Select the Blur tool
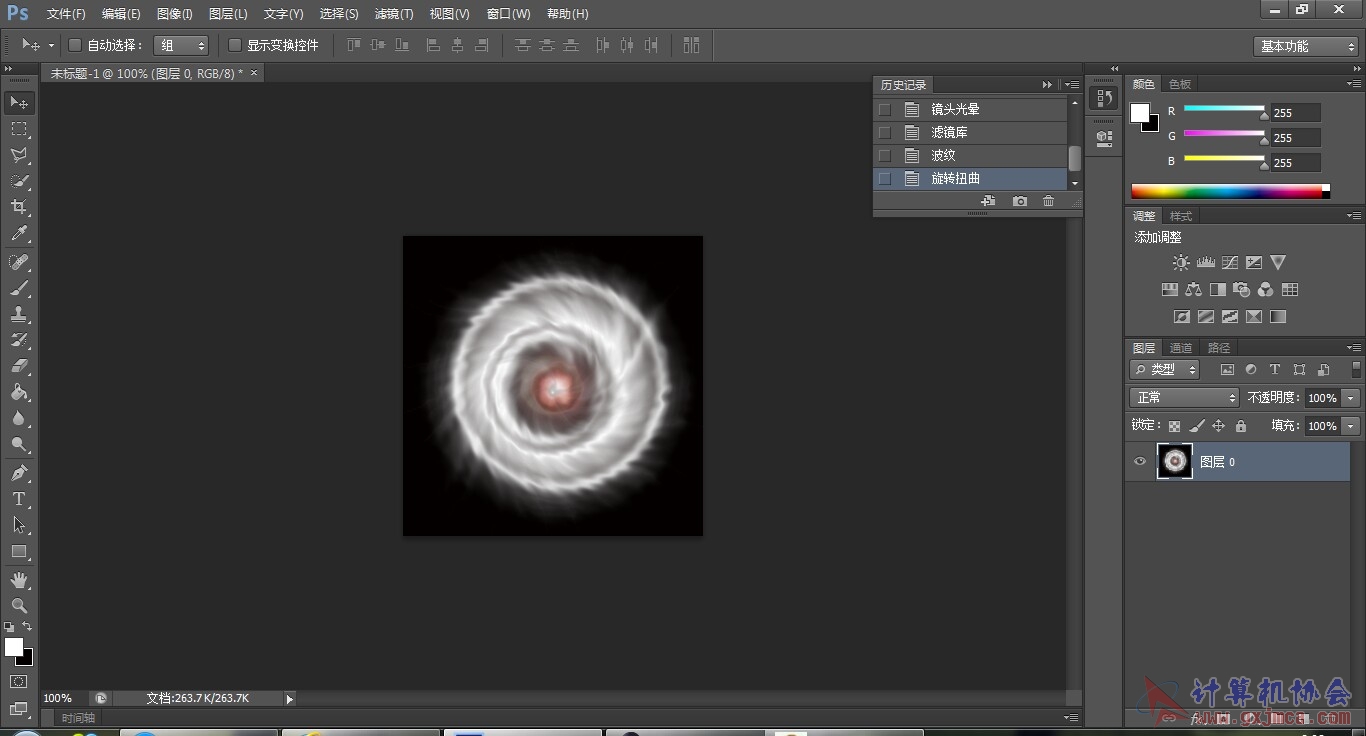This screenshot has width=1366, height=736. [x=19, y=418]
